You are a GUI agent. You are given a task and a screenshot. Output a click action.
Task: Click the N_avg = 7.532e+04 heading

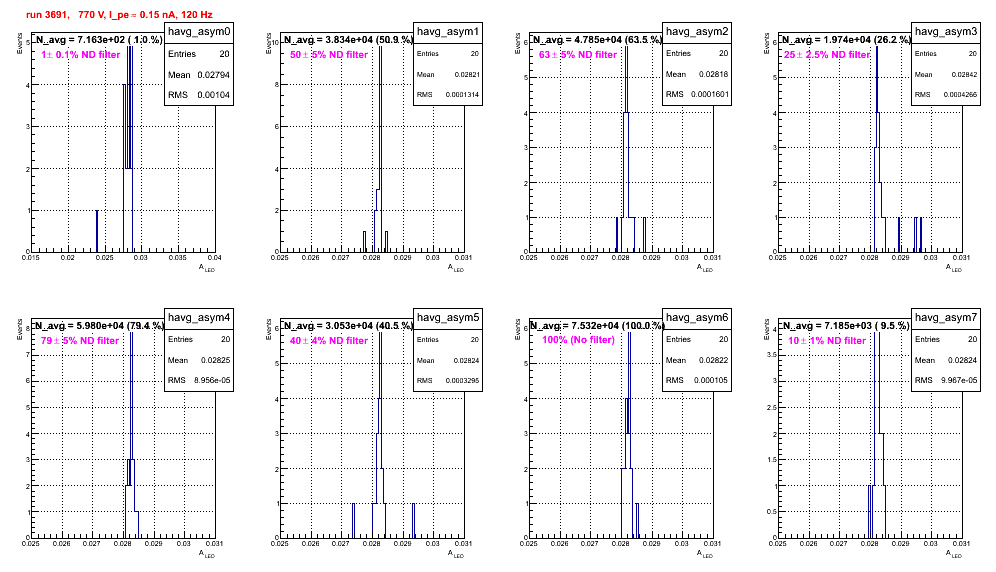(x=597, y=325)
